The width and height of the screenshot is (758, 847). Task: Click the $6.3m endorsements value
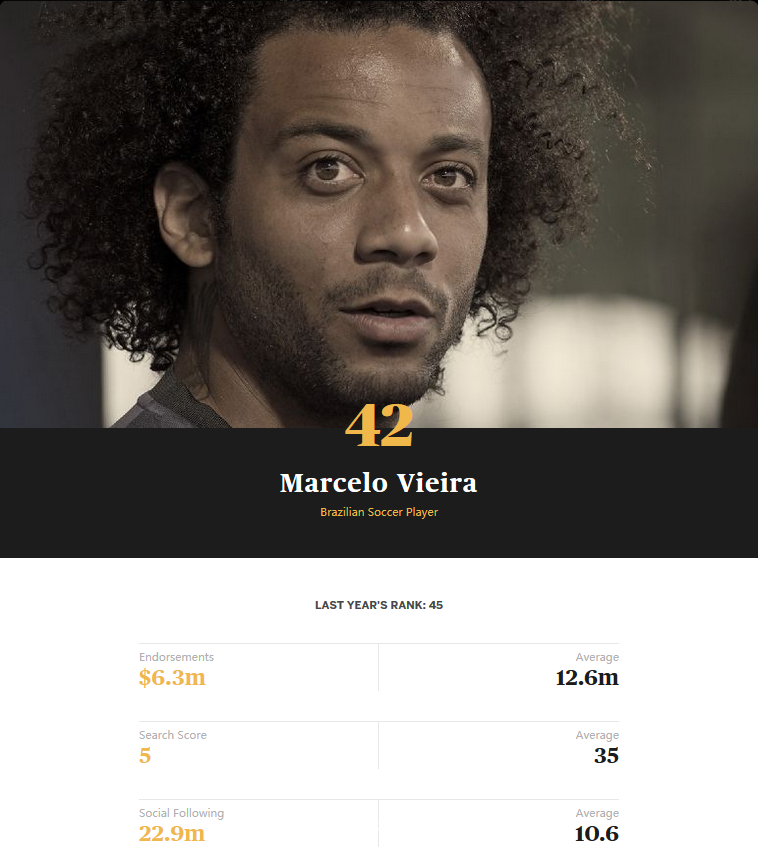[172, 677]
